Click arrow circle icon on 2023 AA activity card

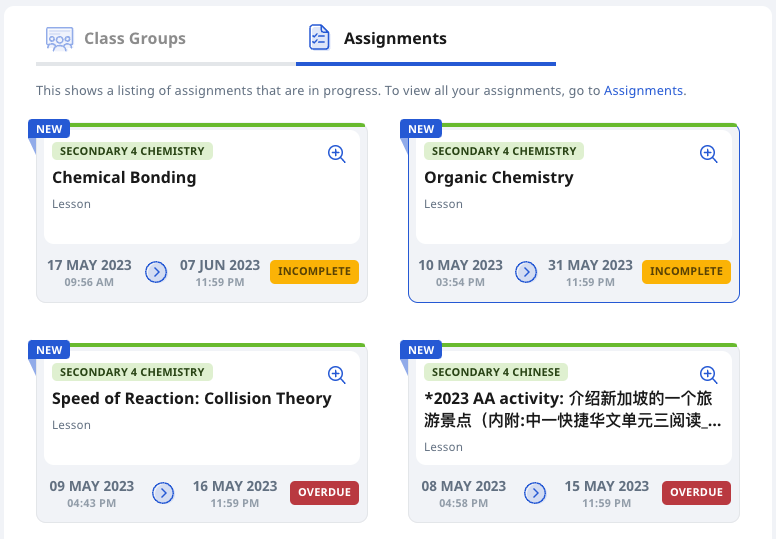(x=535, y=493)
